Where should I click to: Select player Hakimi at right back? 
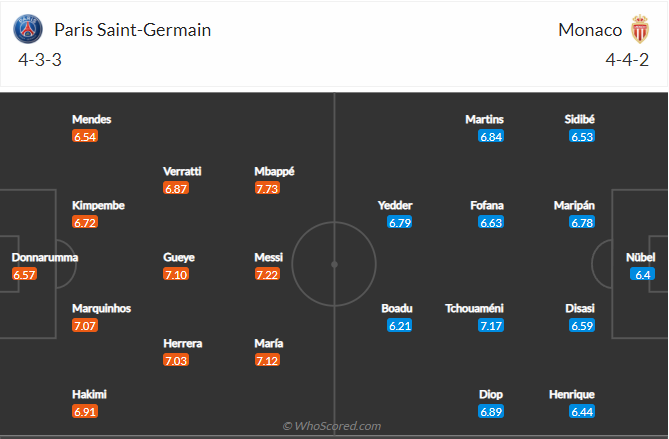pyautogui.click(x=89, y=394)
